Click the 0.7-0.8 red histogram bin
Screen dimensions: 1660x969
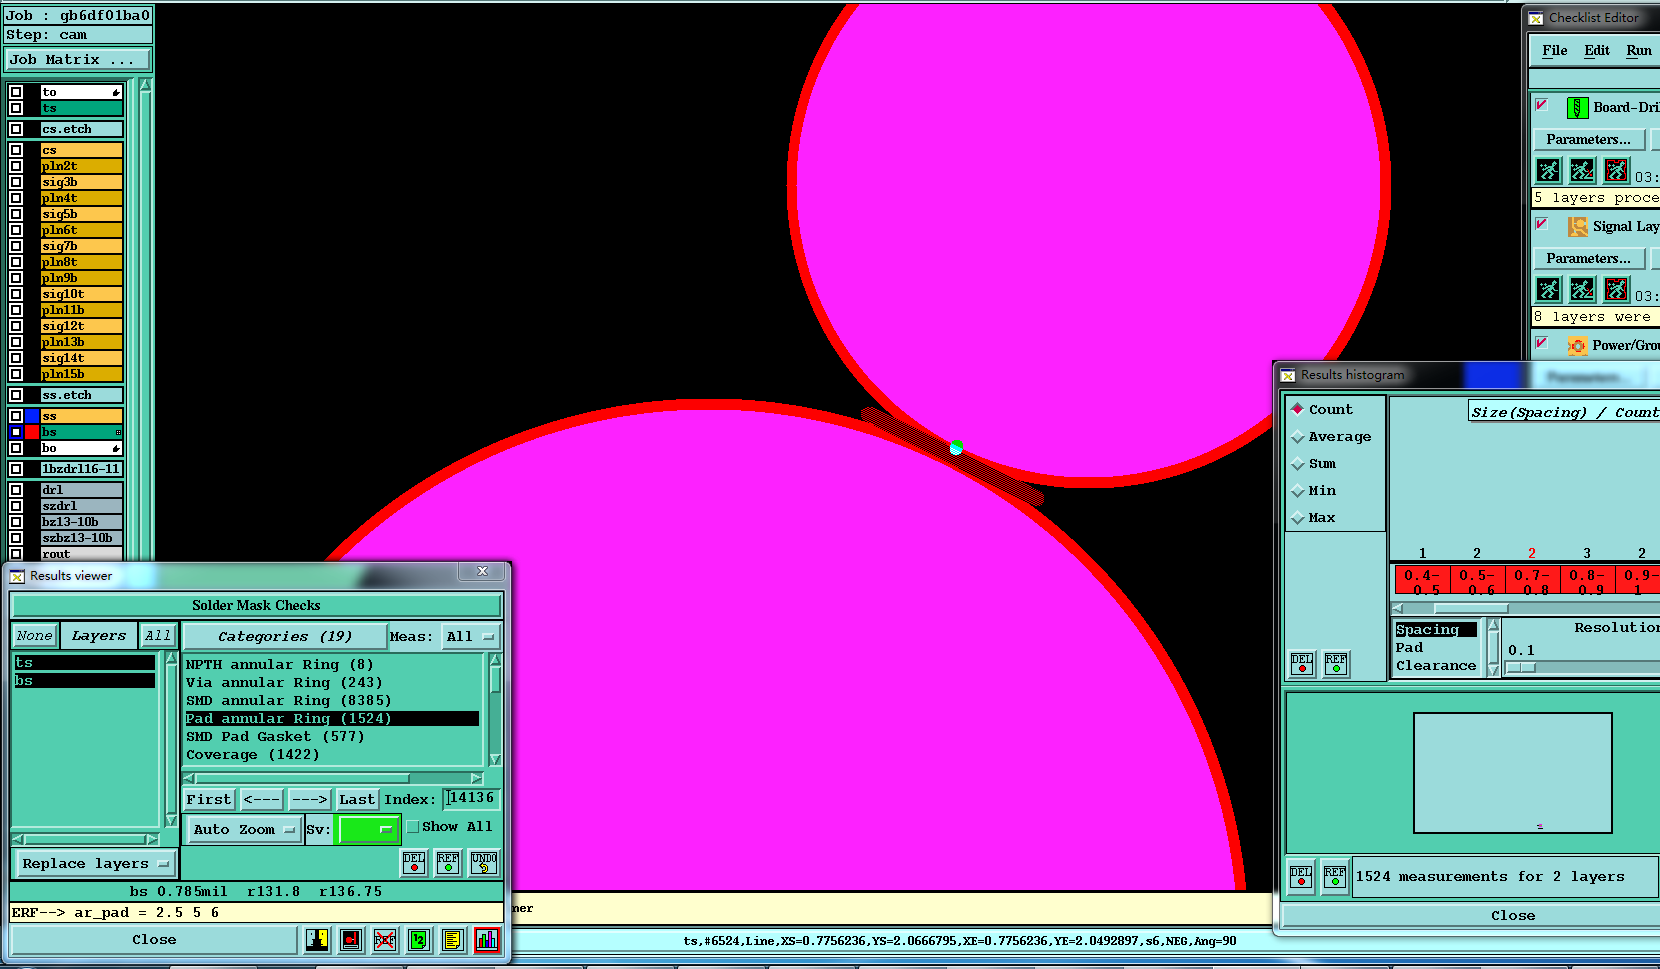[x=1532, y=581]
